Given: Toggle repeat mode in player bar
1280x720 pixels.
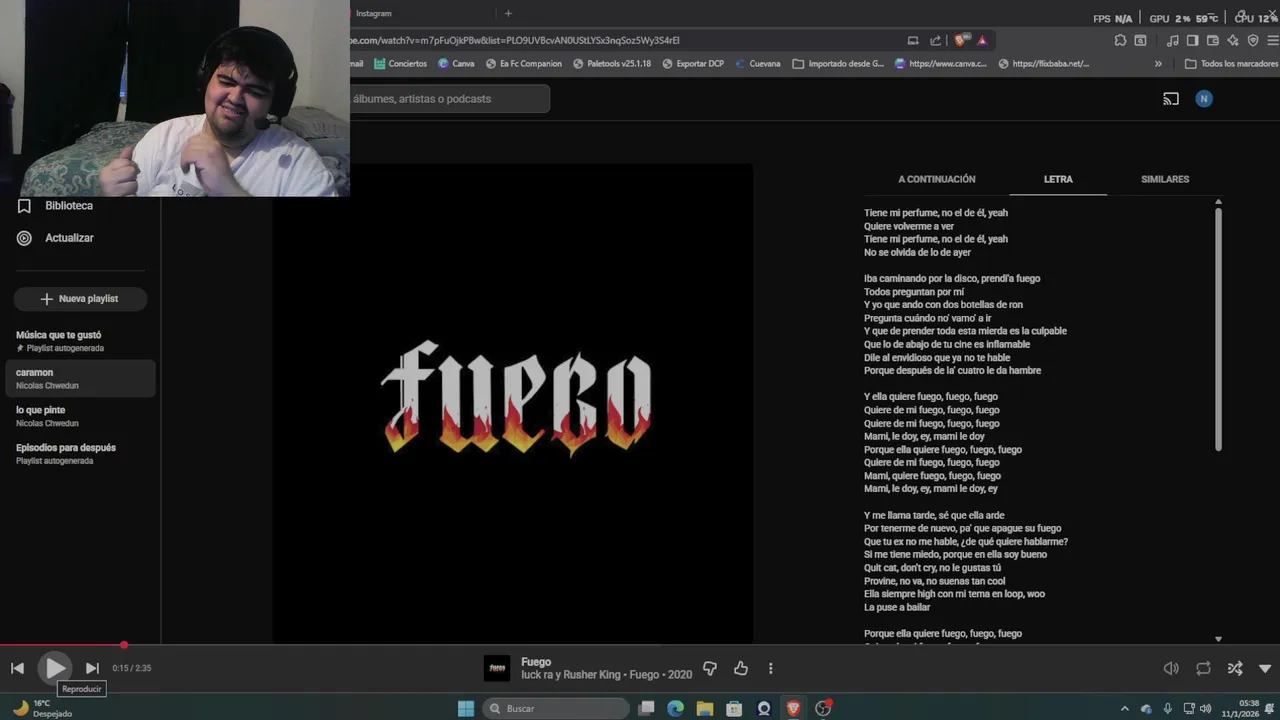Looking at the screenshot, I should pos(1203,668).
